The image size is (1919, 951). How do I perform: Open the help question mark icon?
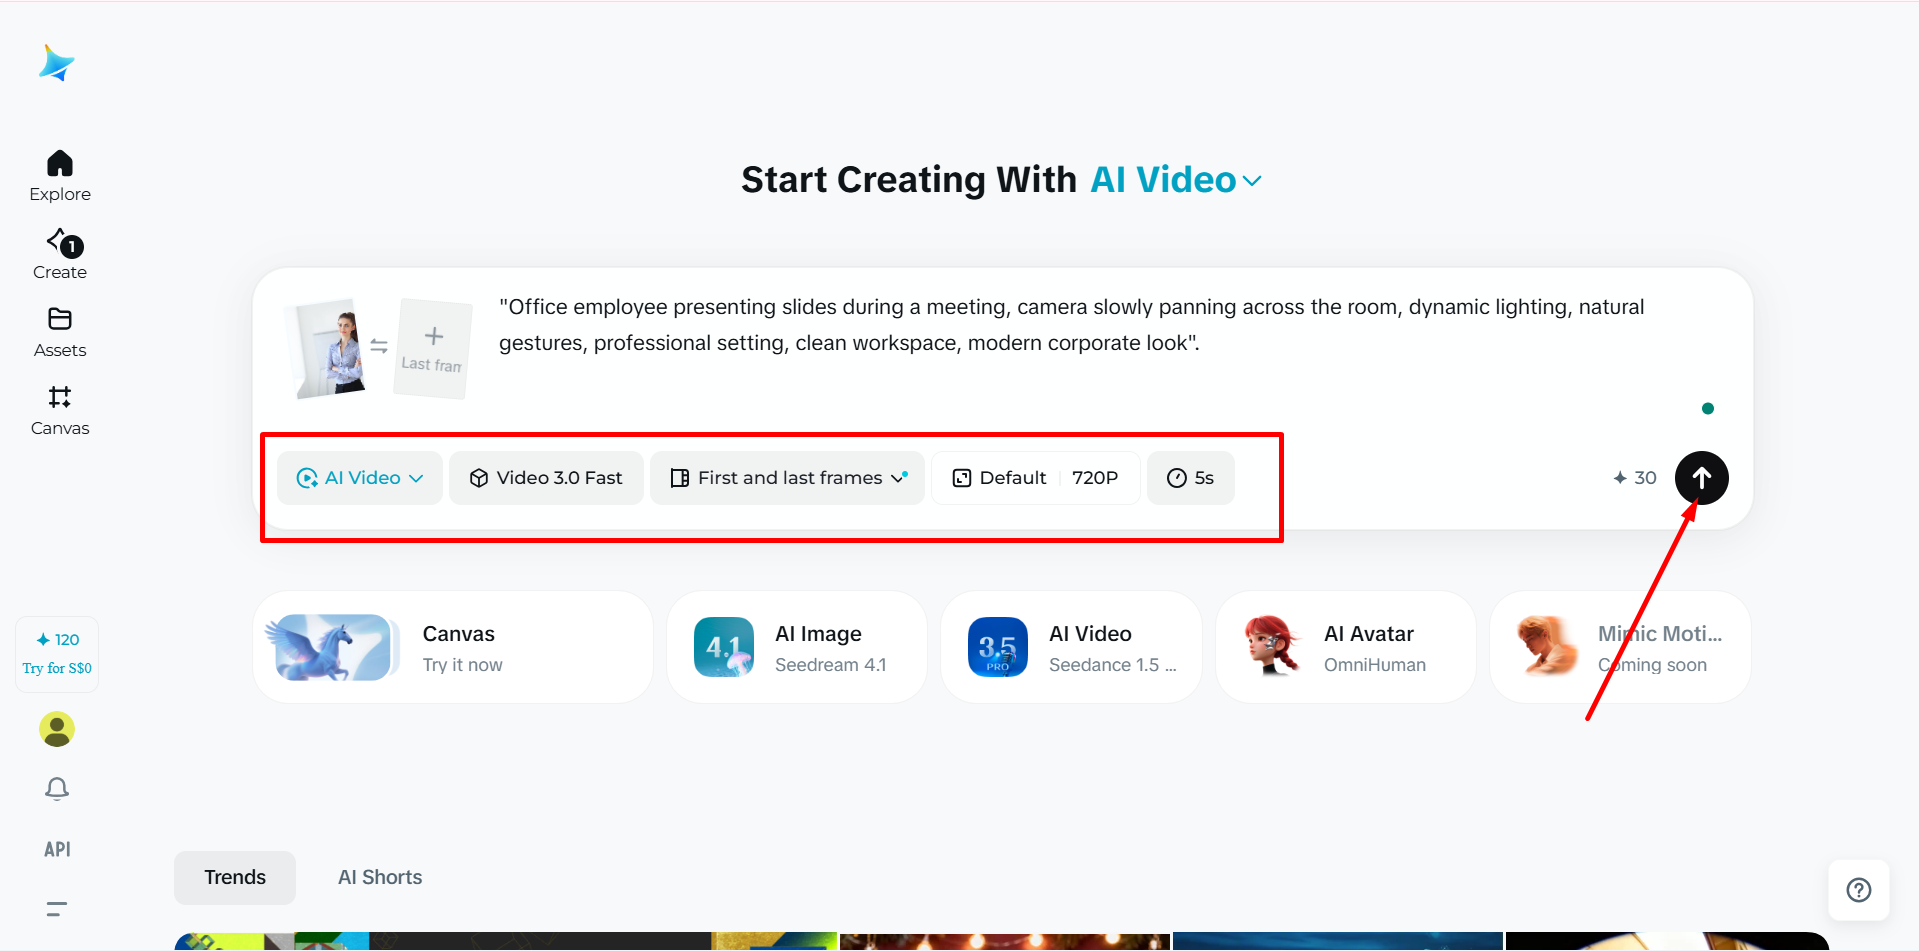[x=1858, y=890]
